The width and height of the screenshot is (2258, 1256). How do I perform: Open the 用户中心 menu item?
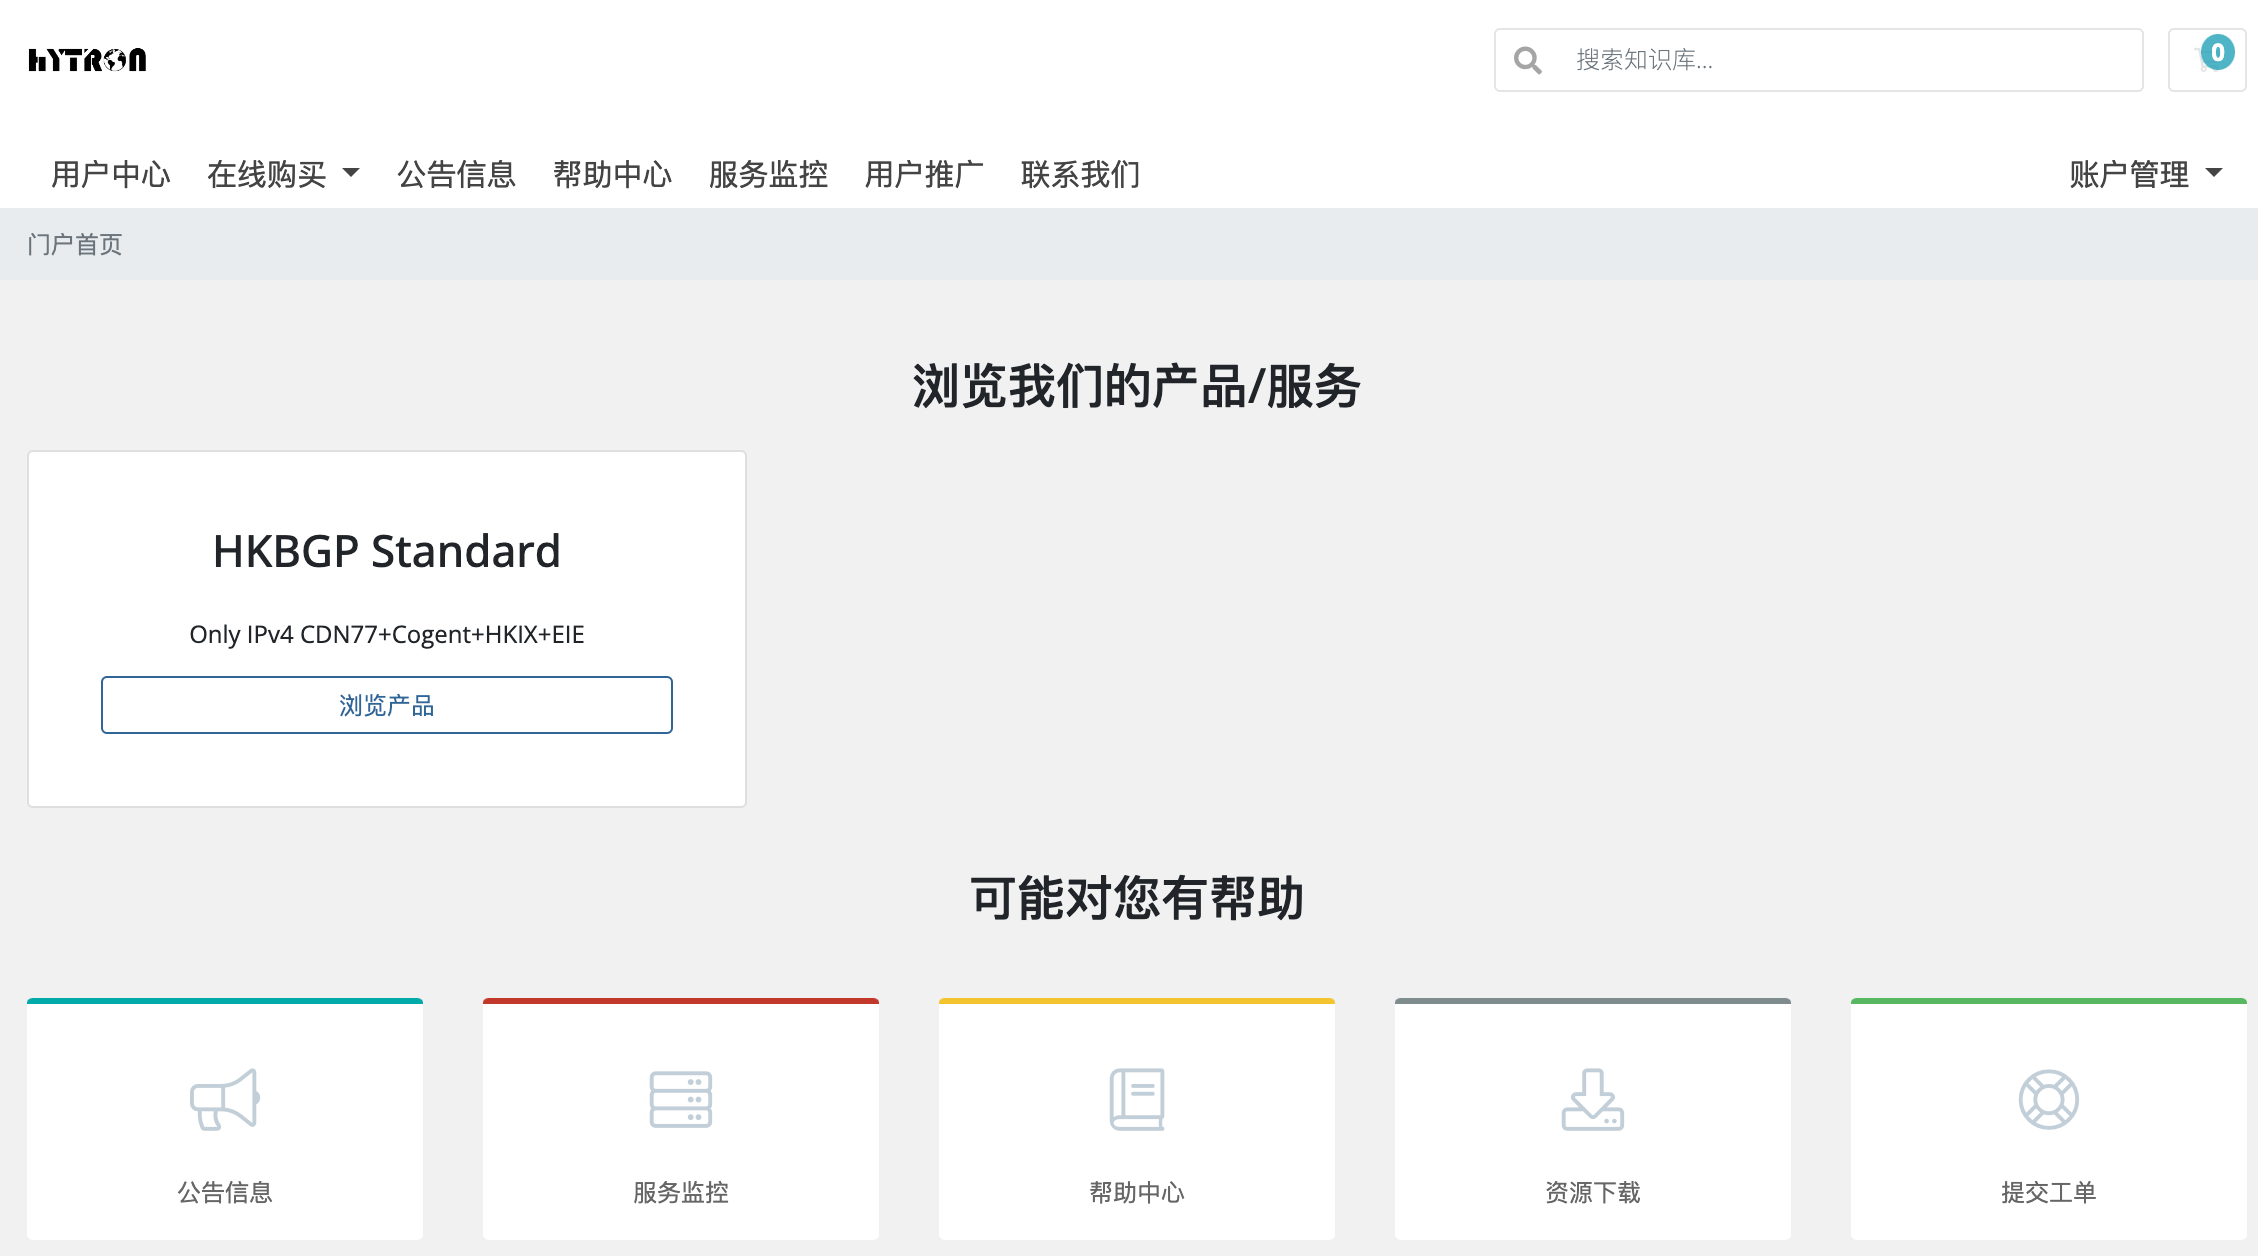pyautogui.click(x=110, y=173)
